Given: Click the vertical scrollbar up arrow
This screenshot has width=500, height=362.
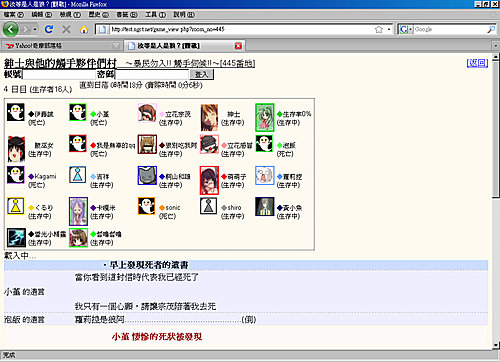Looking at the screenshot, I should 496,57.
